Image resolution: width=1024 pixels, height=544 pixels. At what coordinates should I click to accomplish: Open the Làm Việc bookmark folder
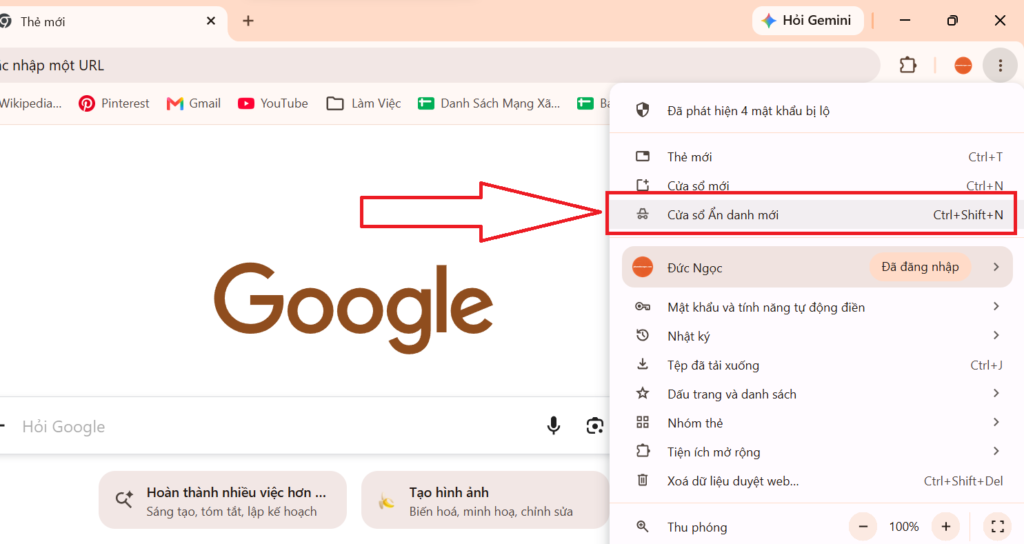364,103
